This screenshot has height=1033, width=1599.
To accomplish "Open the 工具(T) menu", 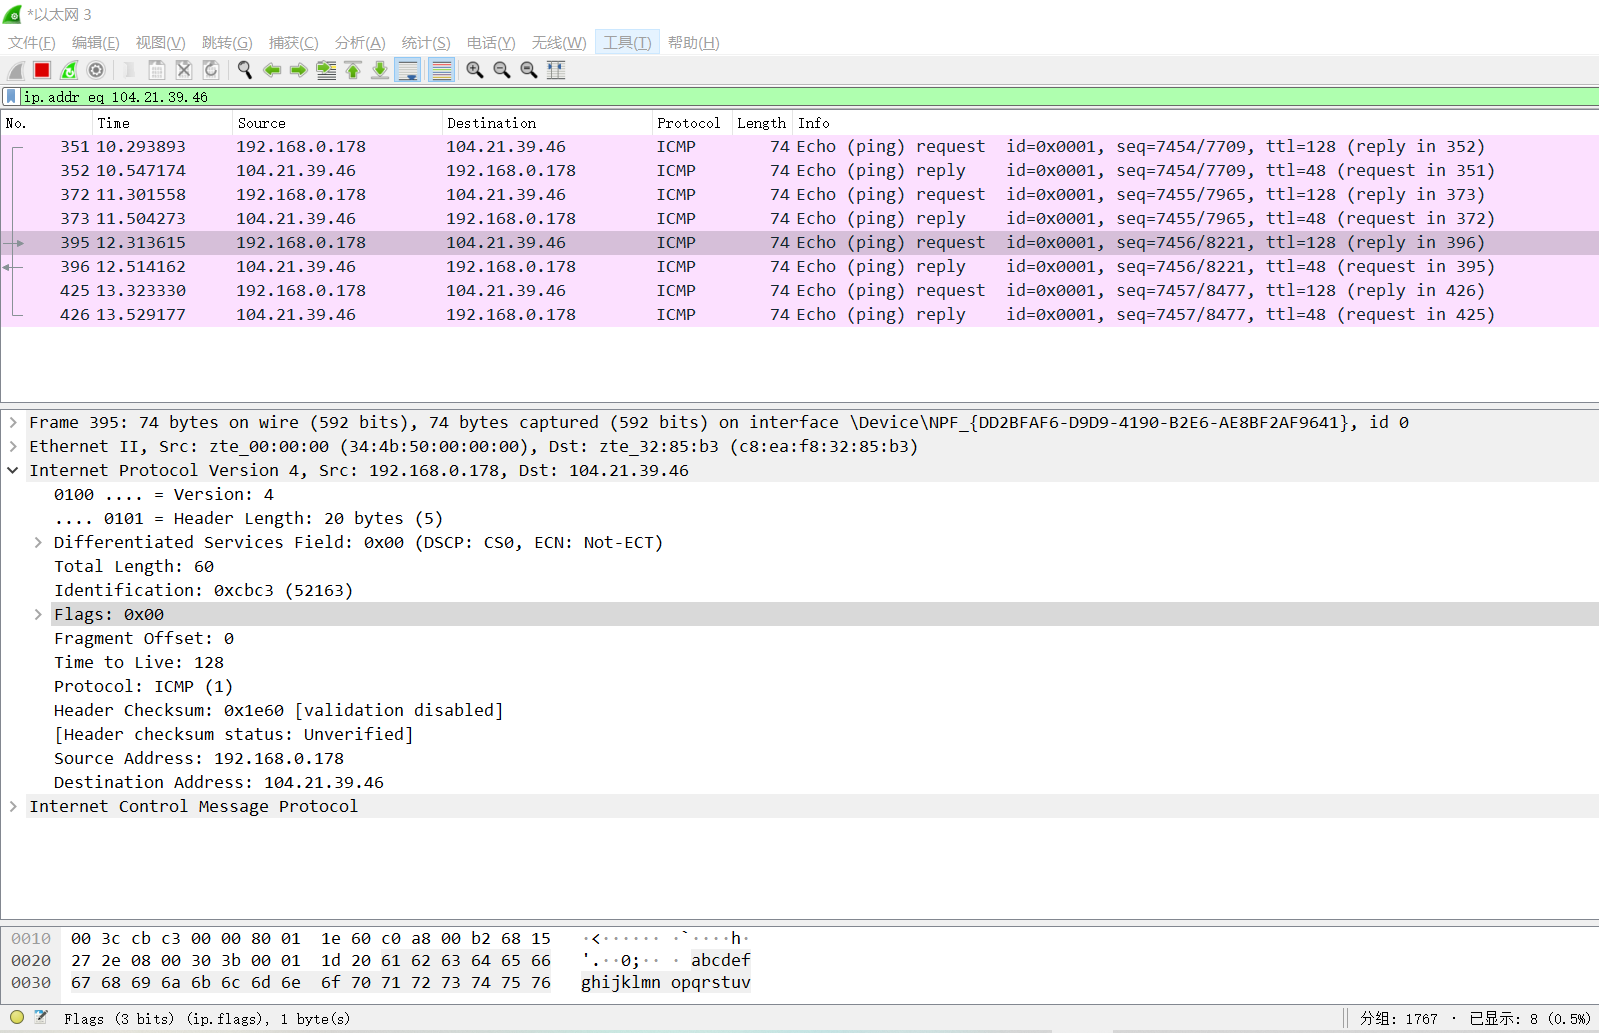I will pyautogui.click(x=627, y=43).
